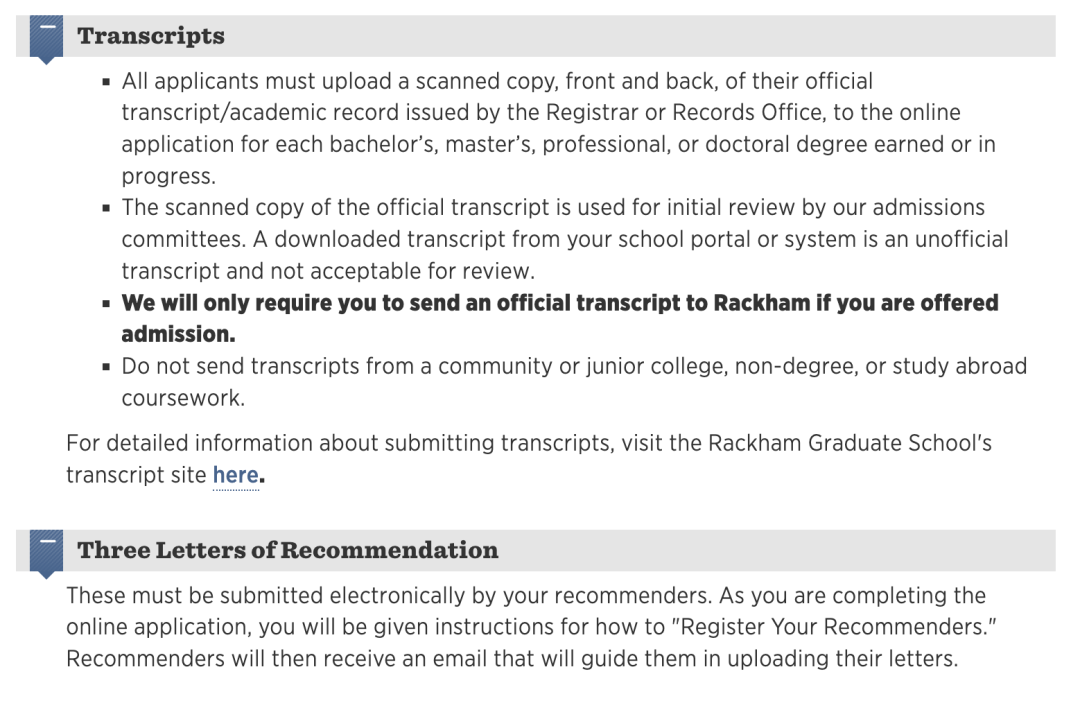The image size is (1080, 710).
Task: Open the Rackham transcript site 'here' link
Action: (x=236, y=475)
